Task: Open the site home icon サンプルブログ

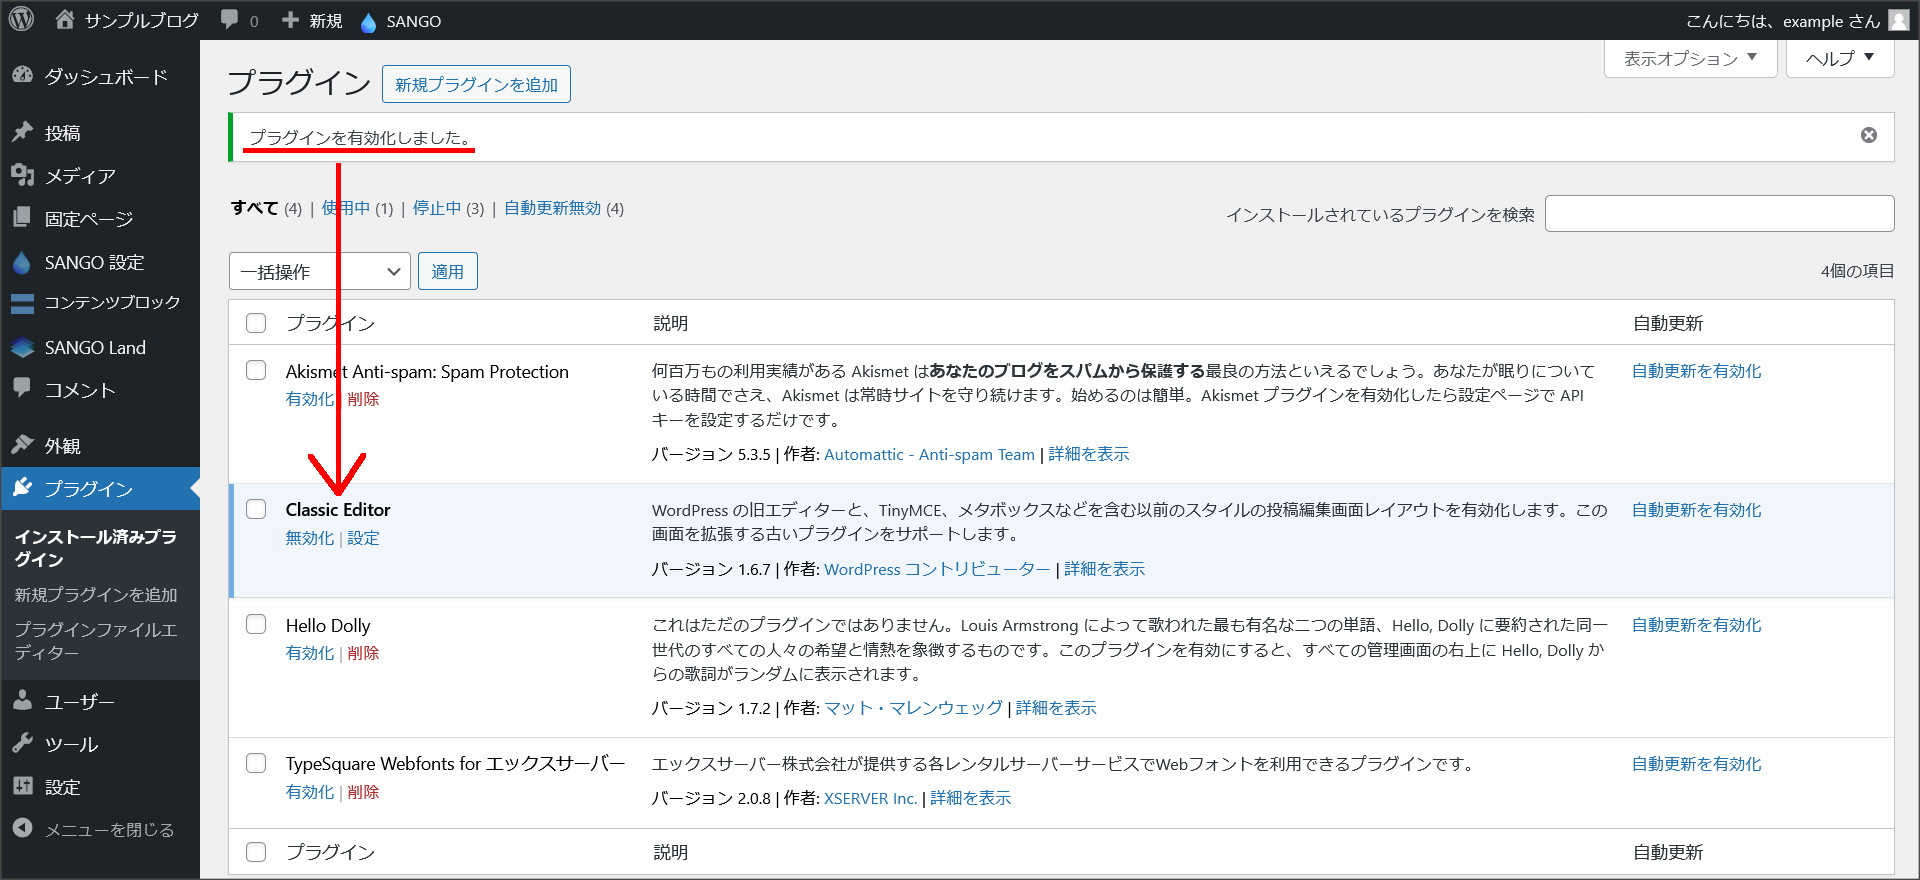Action: coord(65,20)
